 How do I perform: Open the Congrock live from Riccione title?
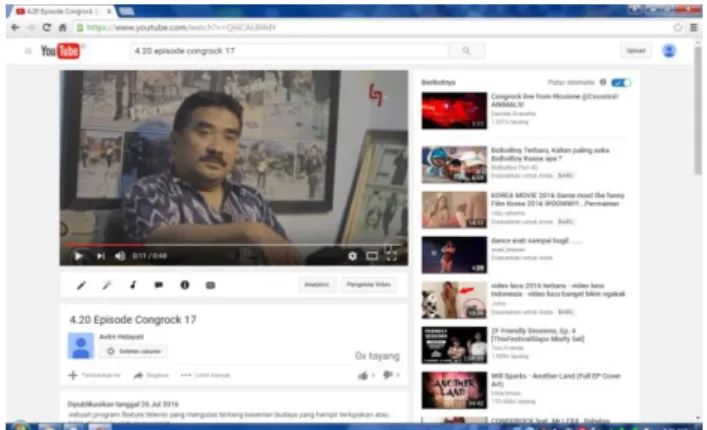[x=555, y=100]
